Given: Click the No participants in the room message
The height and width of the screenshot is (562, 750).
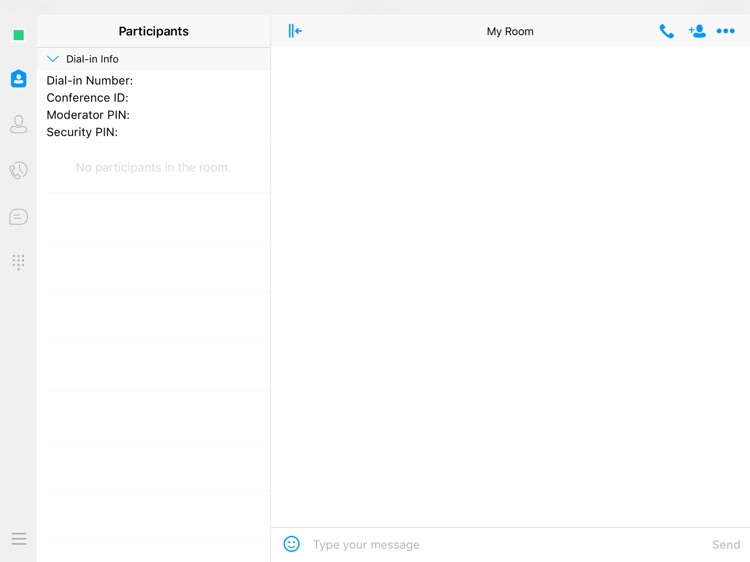Looking at the screenshot, I should coord(154,167).
